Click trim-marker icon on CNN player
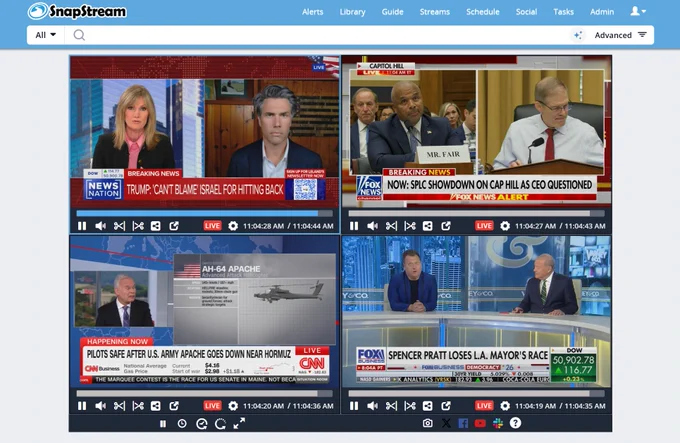 tap(138, 406)
